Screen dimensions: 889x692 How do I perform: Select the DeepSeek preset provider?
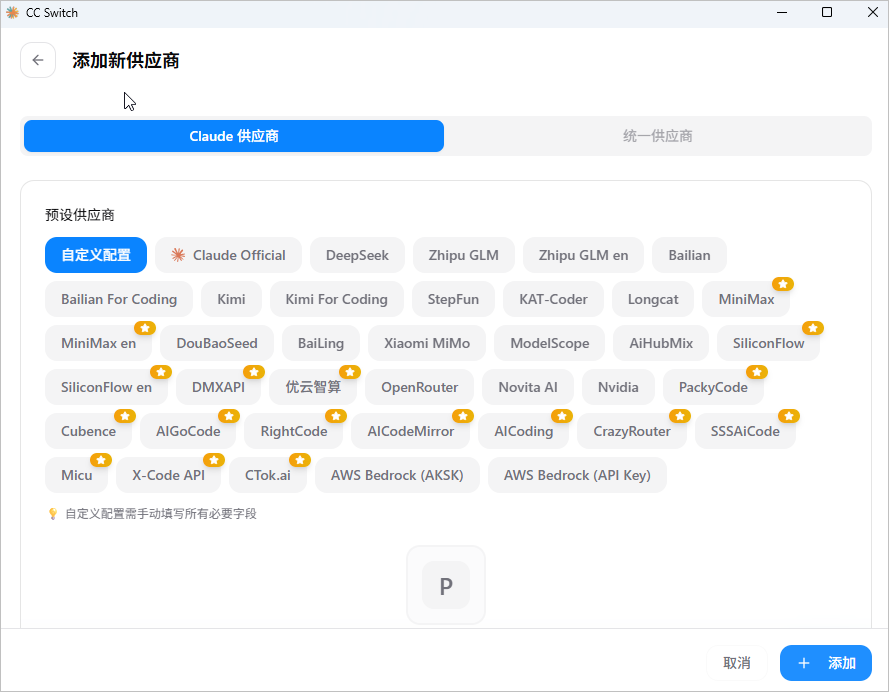(357, 255)
